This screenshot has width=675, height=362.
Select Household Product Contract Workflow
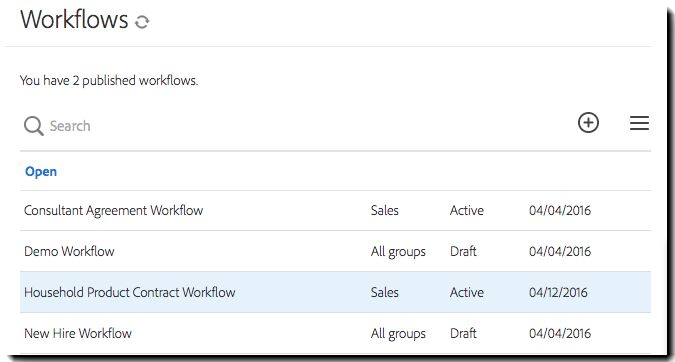(130, 292)
